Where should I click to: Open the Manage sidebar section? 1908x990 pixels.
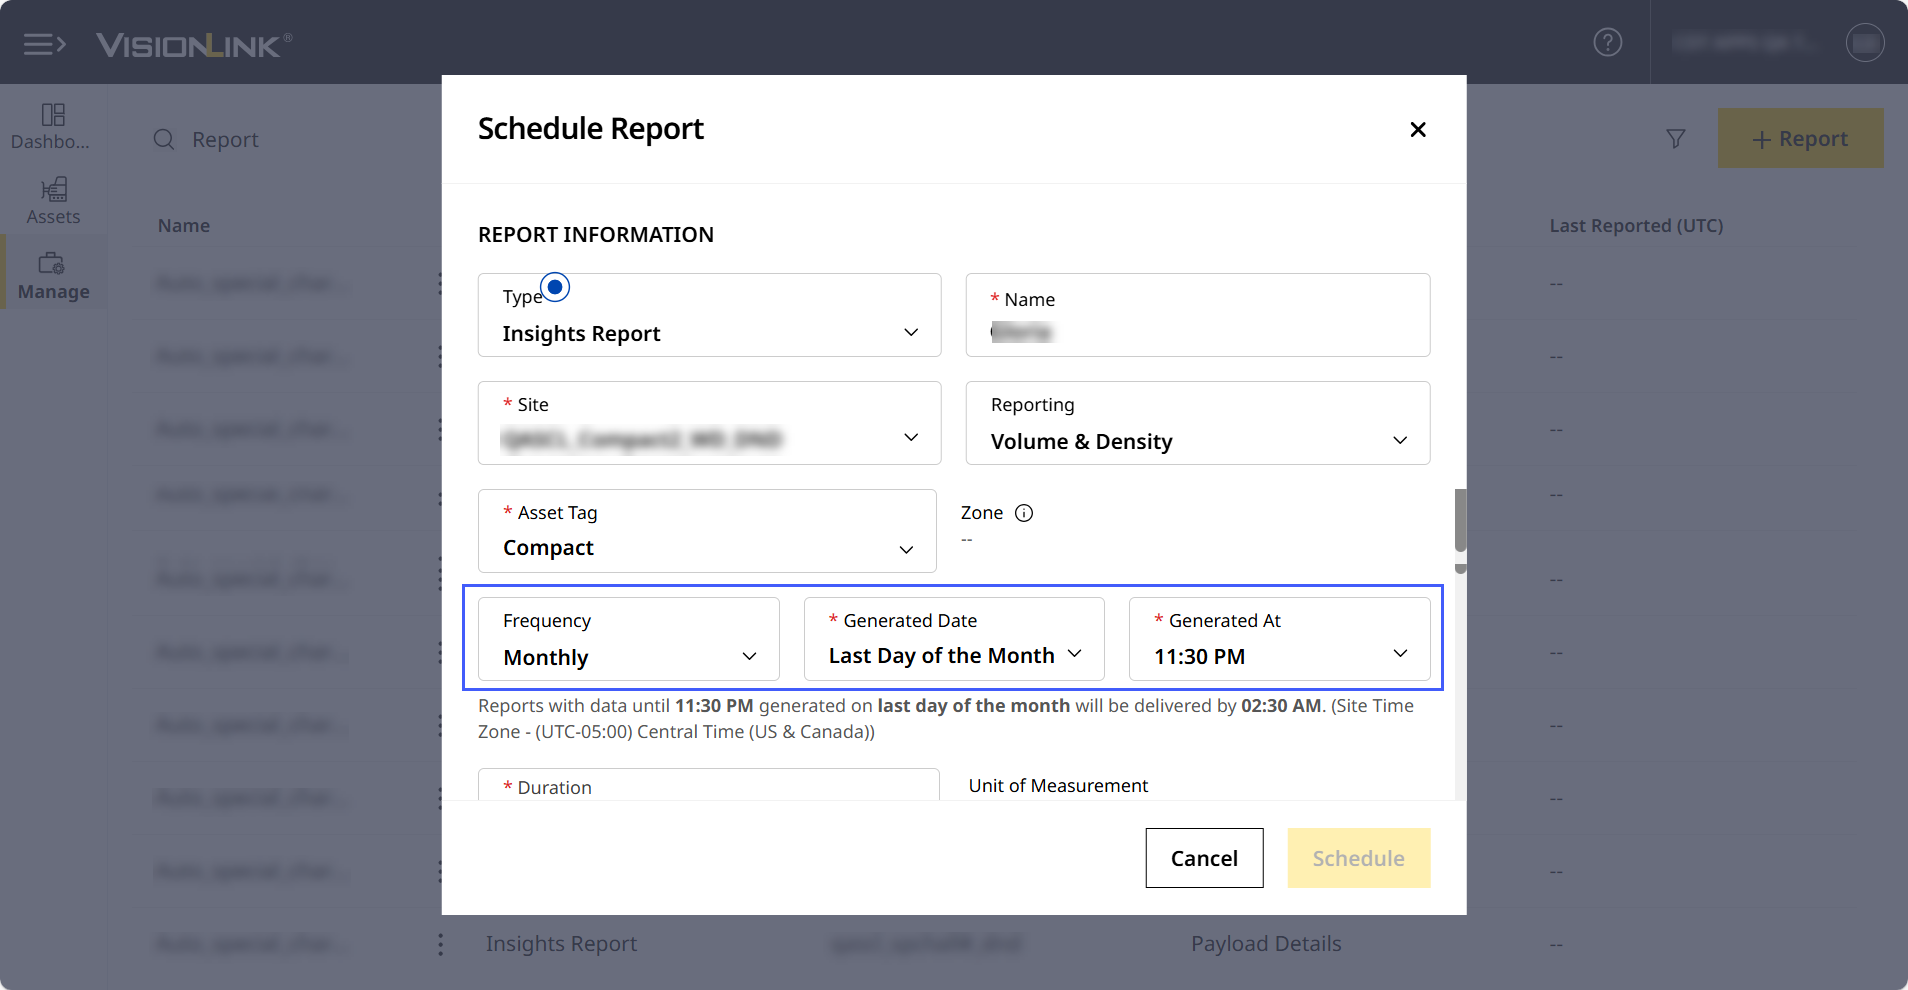tap(53, 276)
